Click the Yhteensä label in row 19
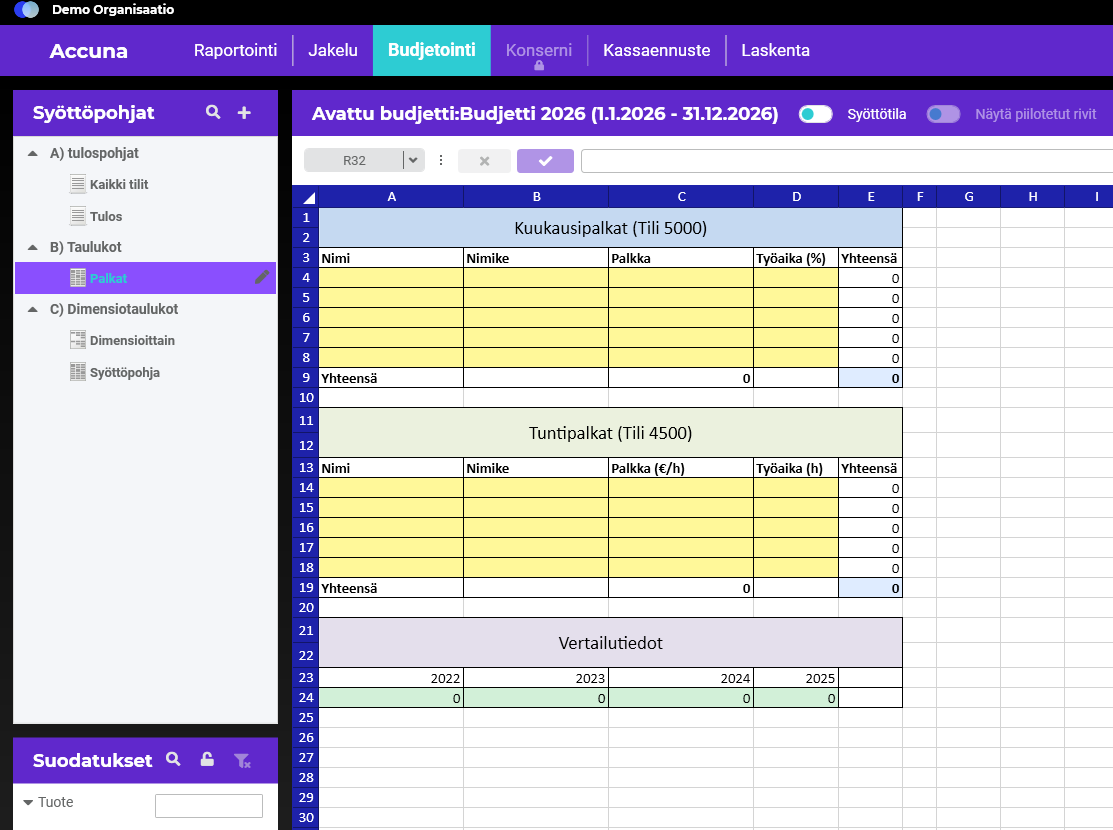The width and height of the screenshot is (1113, 830). click(x=349, y=588)
